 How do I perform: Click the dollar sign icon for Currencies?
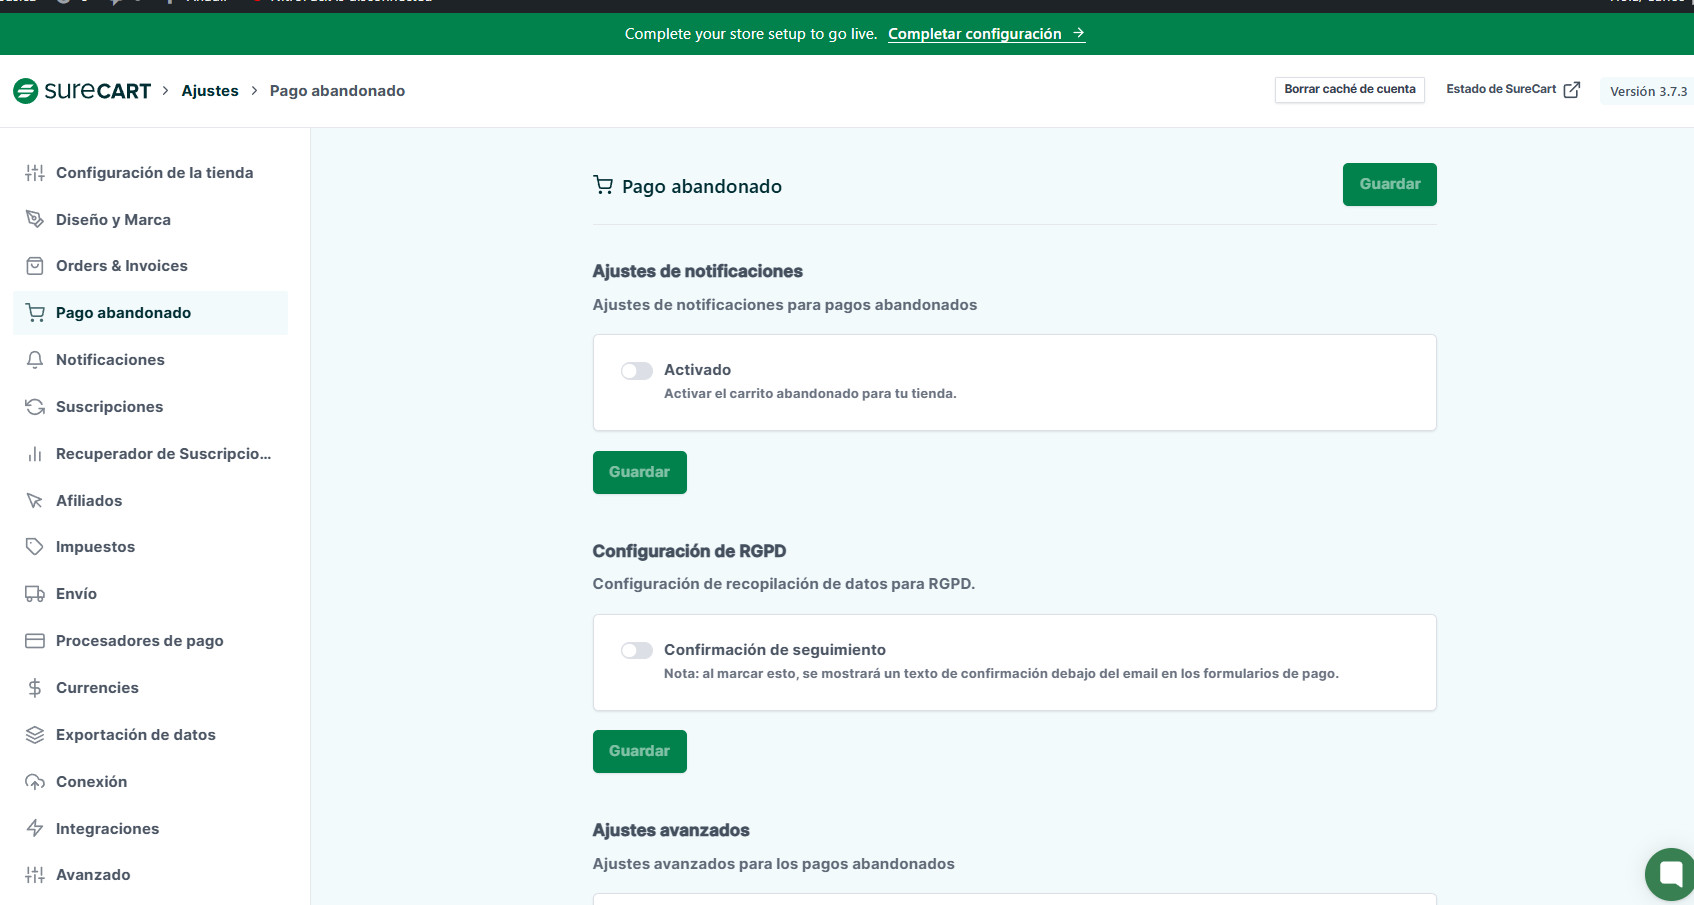(35, 688)
